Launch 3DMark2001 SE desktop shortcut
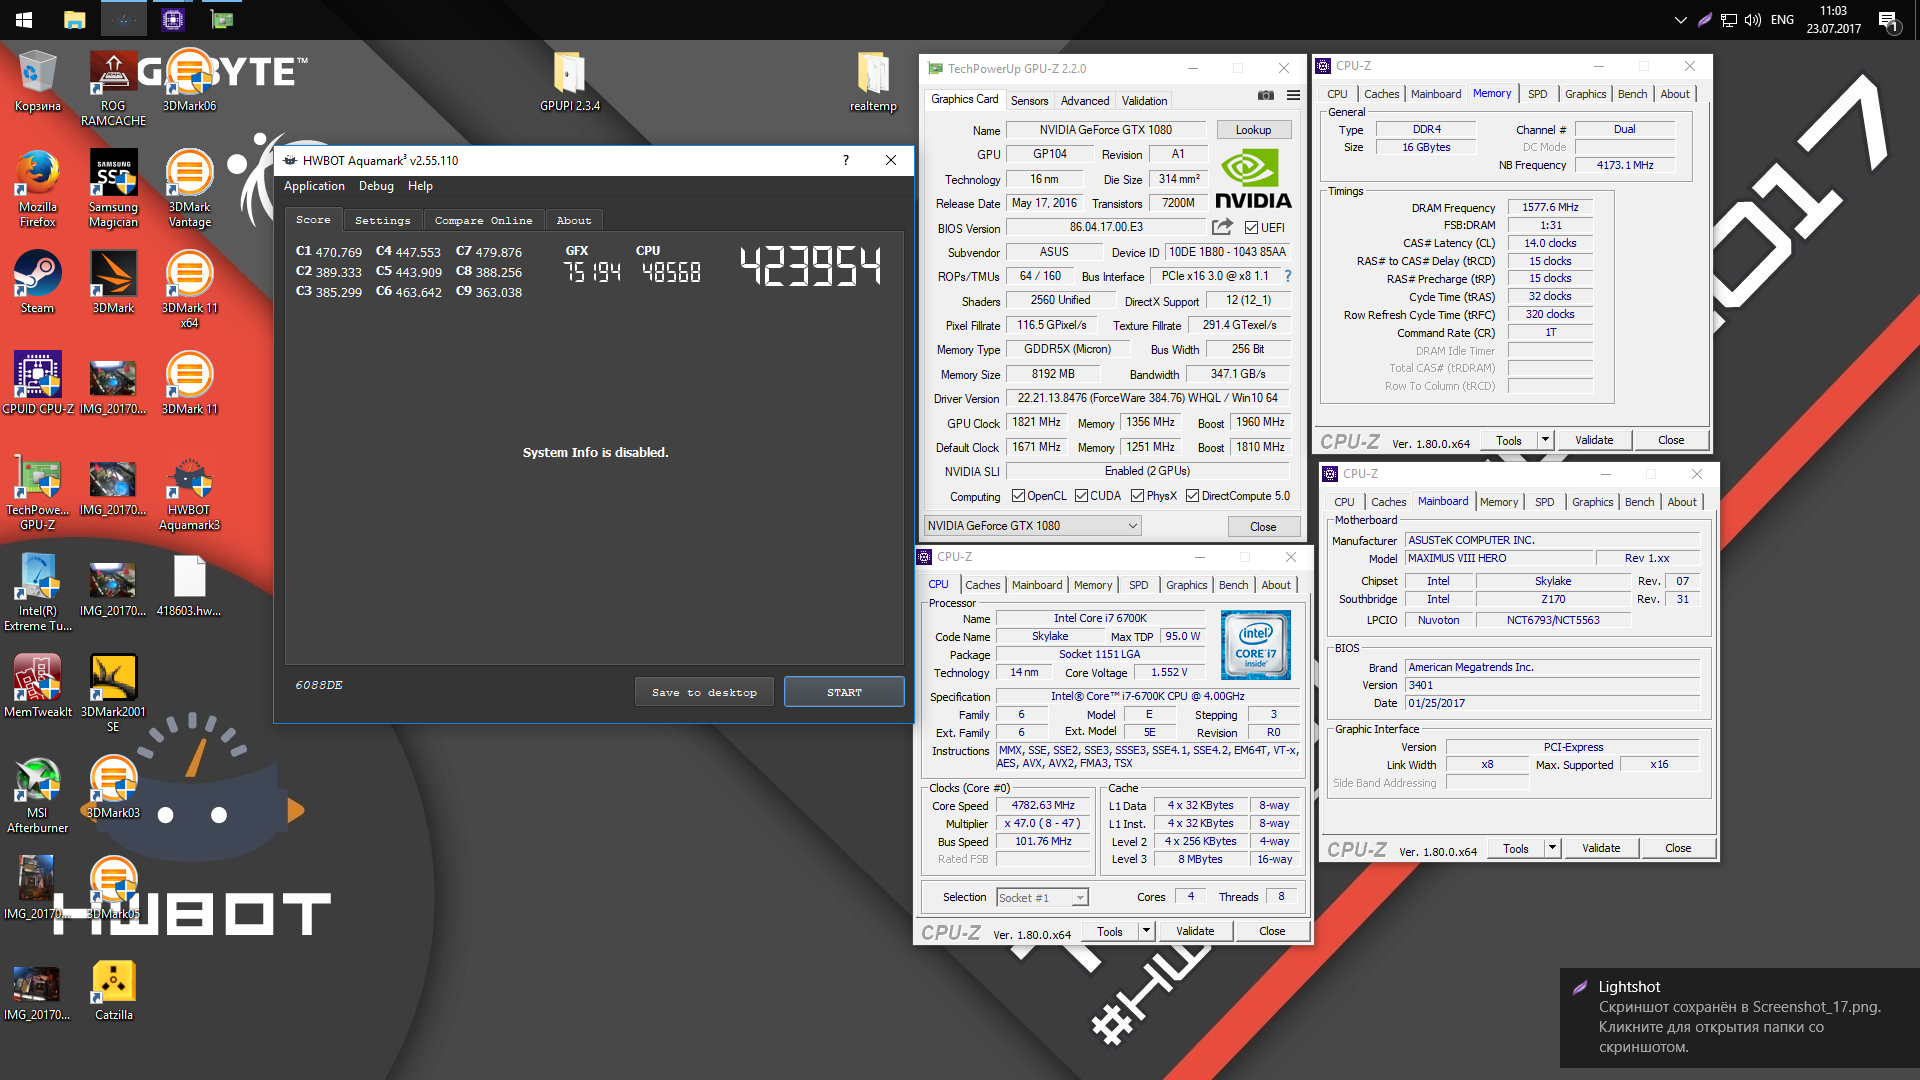The width and height of the screenshot is (1920, 1080). coord(113,693)
